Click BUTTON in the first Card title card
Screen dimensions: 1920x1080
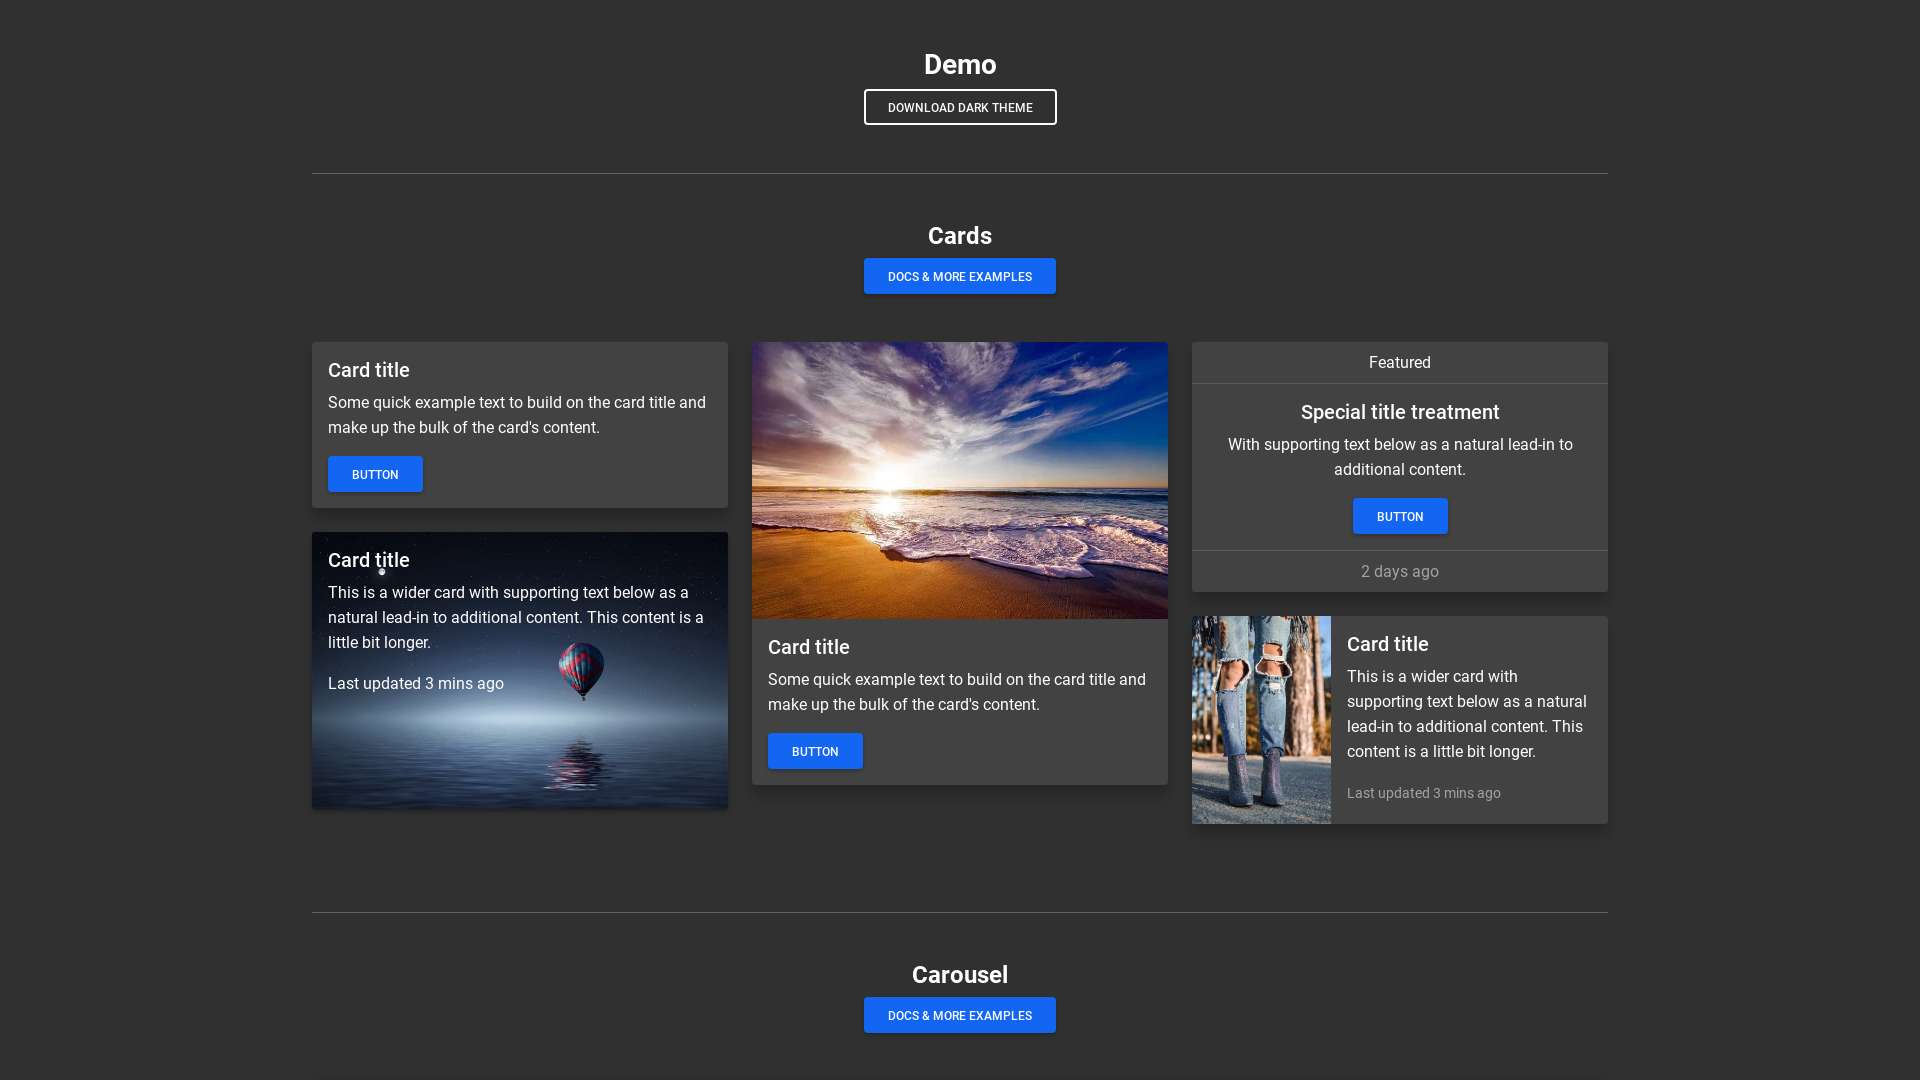tap(375, 474)
